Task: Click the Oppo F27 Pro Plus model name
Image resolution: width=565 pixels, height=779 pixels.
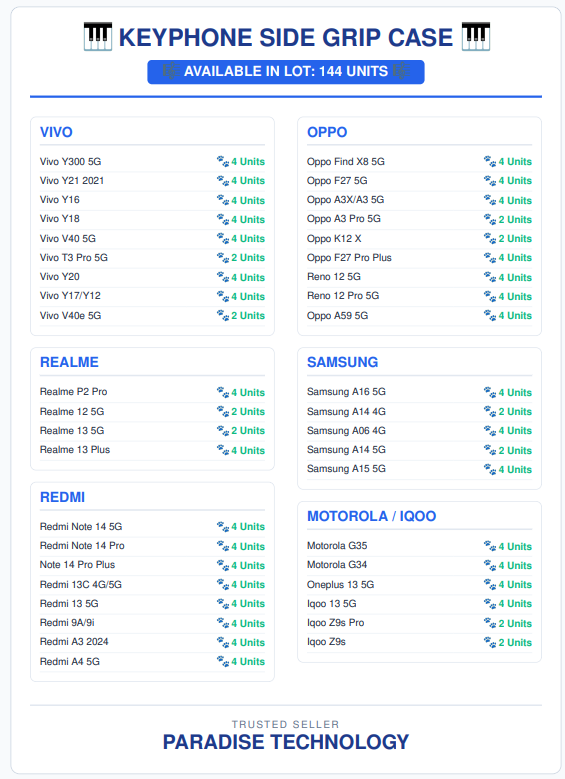Action: (349, 258)
